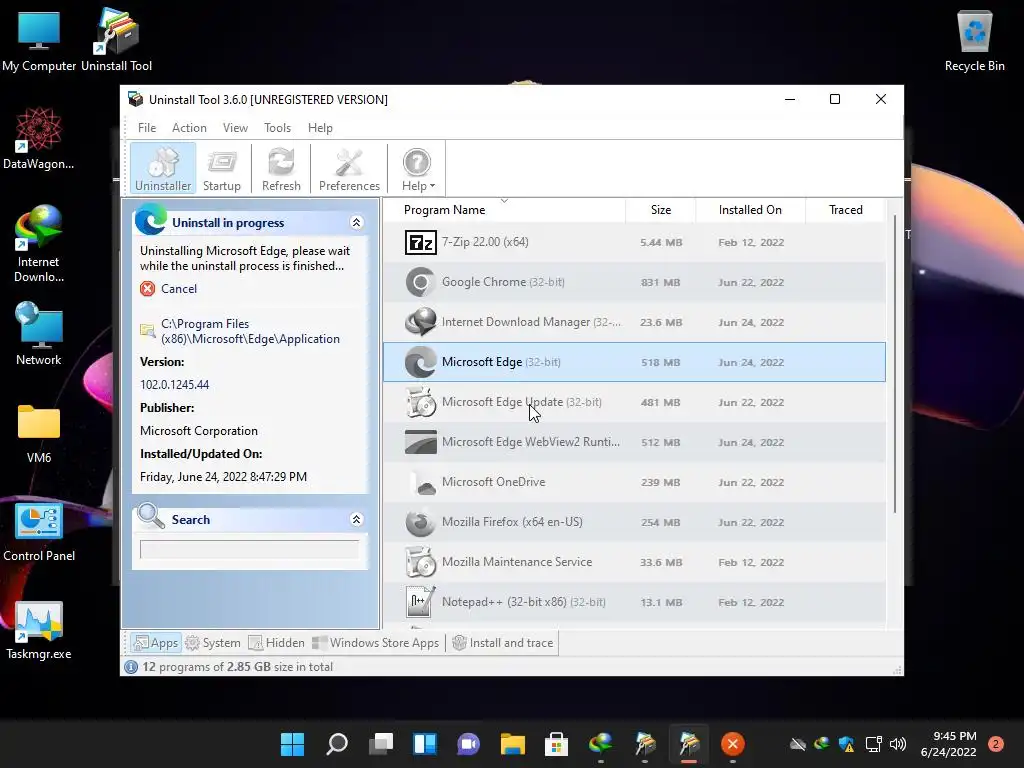Screen dimensions: 1024x768
Task: Open the Windows Start button
Action: point(292,744)
